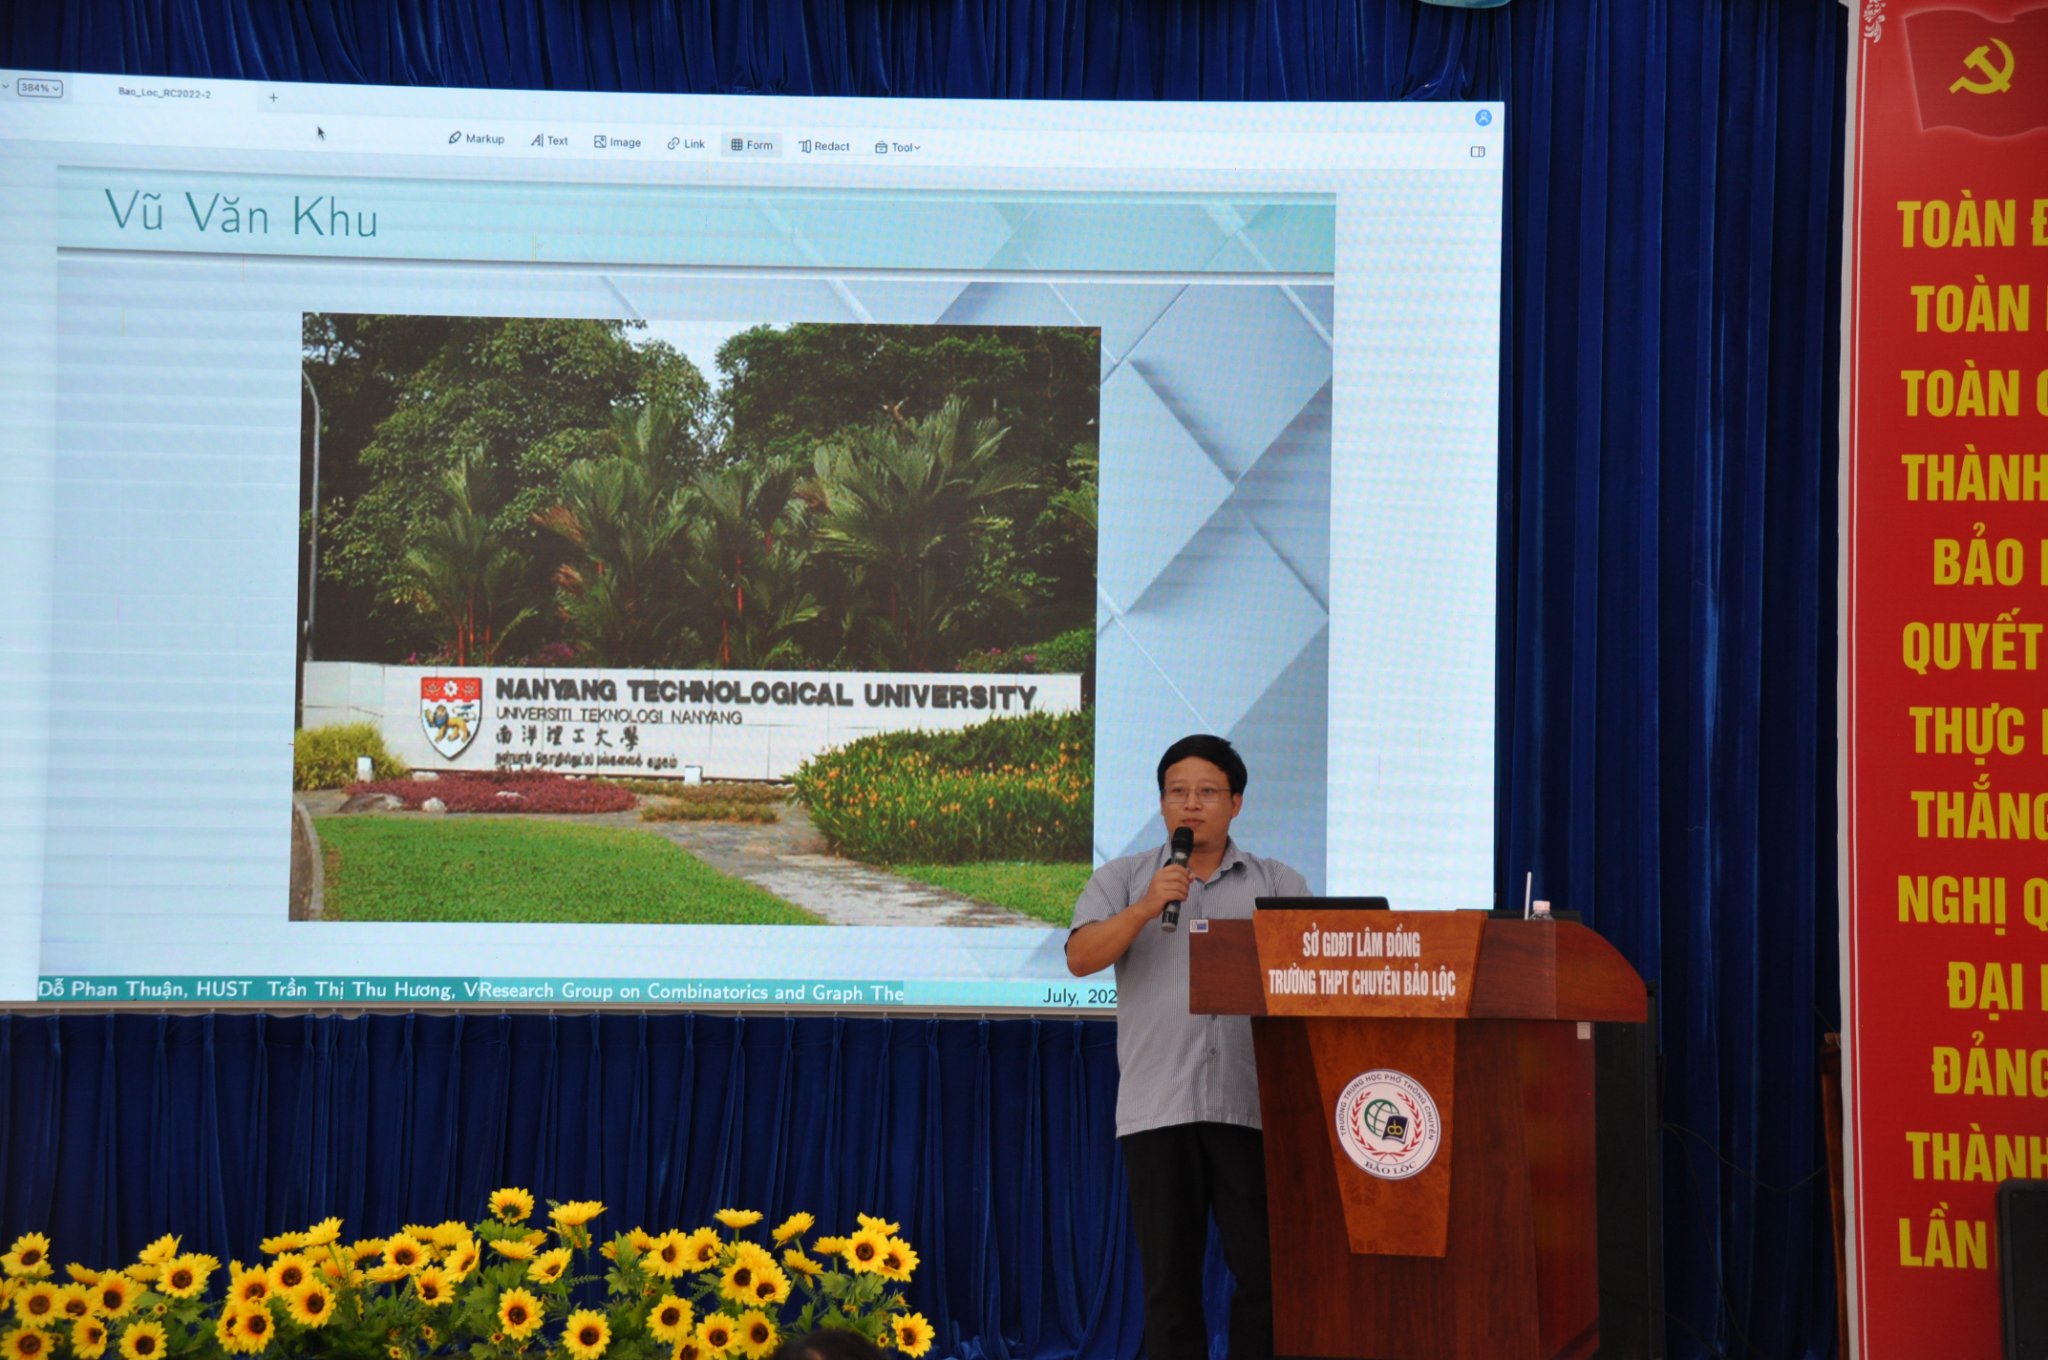Toggle the right sidebar panel

click(1478, 152)
